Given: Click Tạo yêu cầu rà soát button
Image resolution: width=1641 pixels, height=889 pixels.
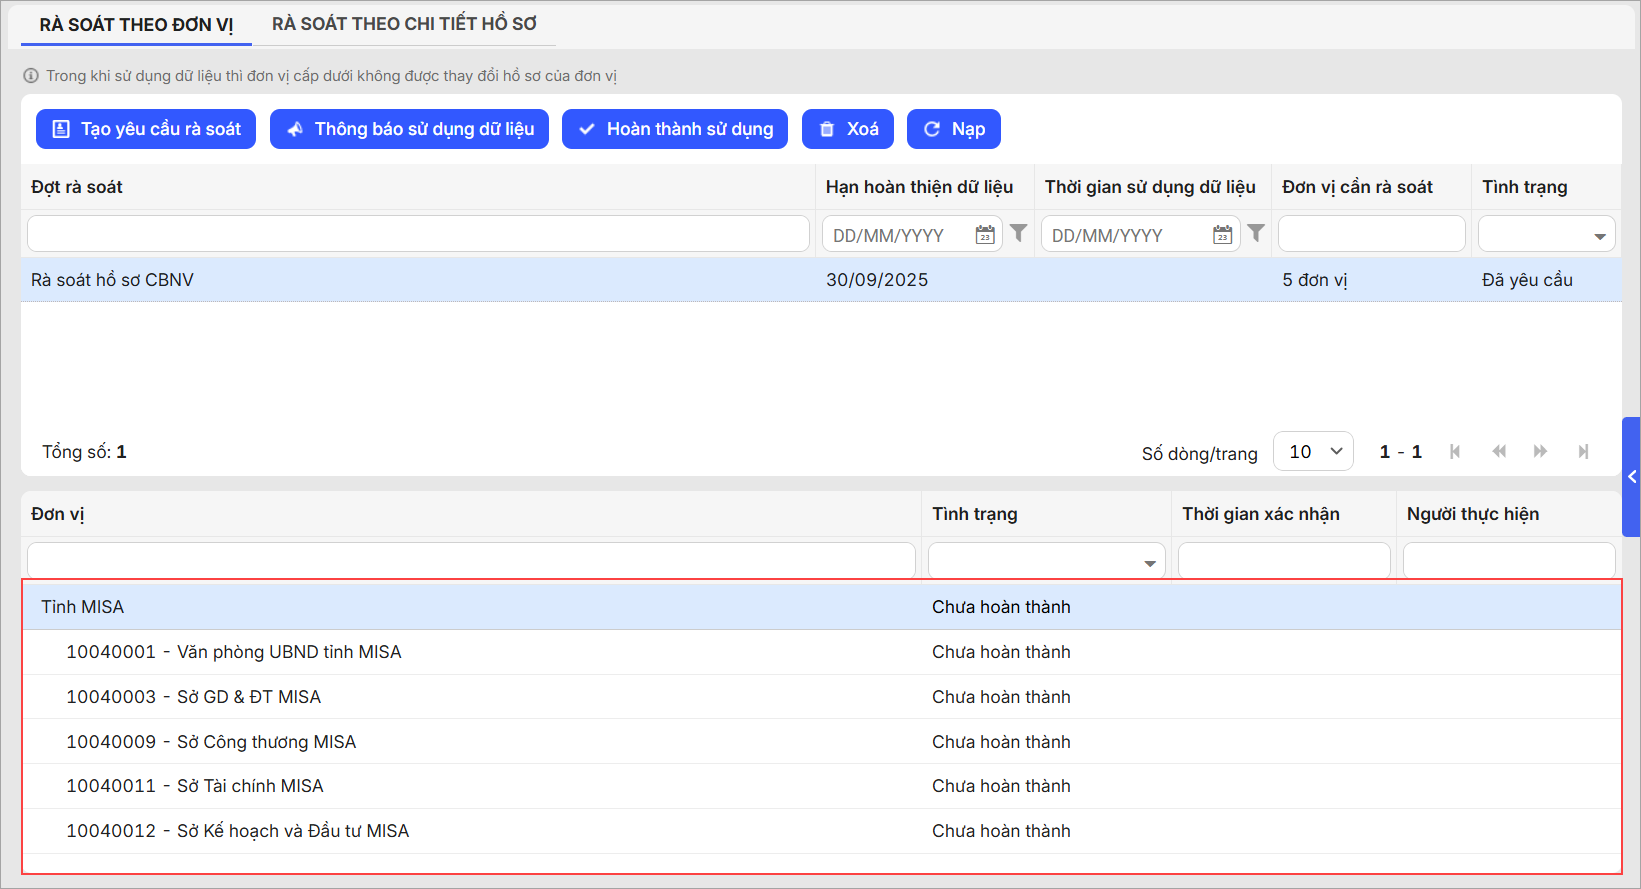Looking at the screenshot, I should tap(146, 129).
